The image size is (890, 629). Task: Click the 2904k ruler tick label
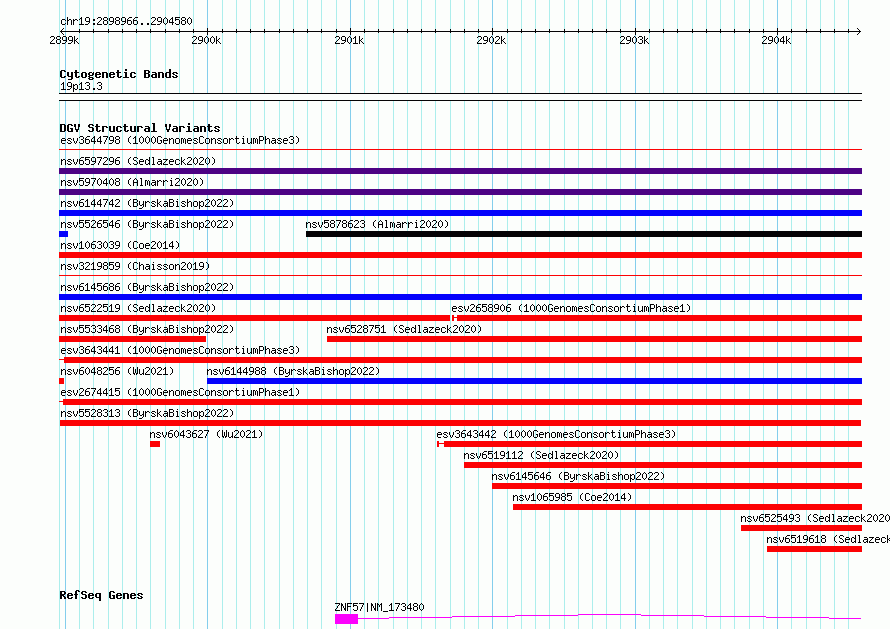pos(776,40)
